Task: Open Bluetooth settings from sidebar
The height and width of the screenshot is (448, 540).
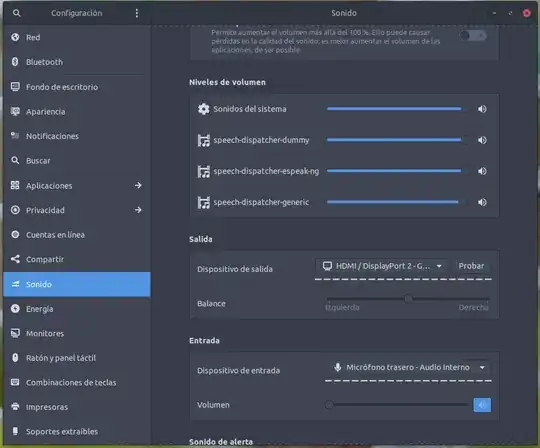Action: (x=77, y=62)
